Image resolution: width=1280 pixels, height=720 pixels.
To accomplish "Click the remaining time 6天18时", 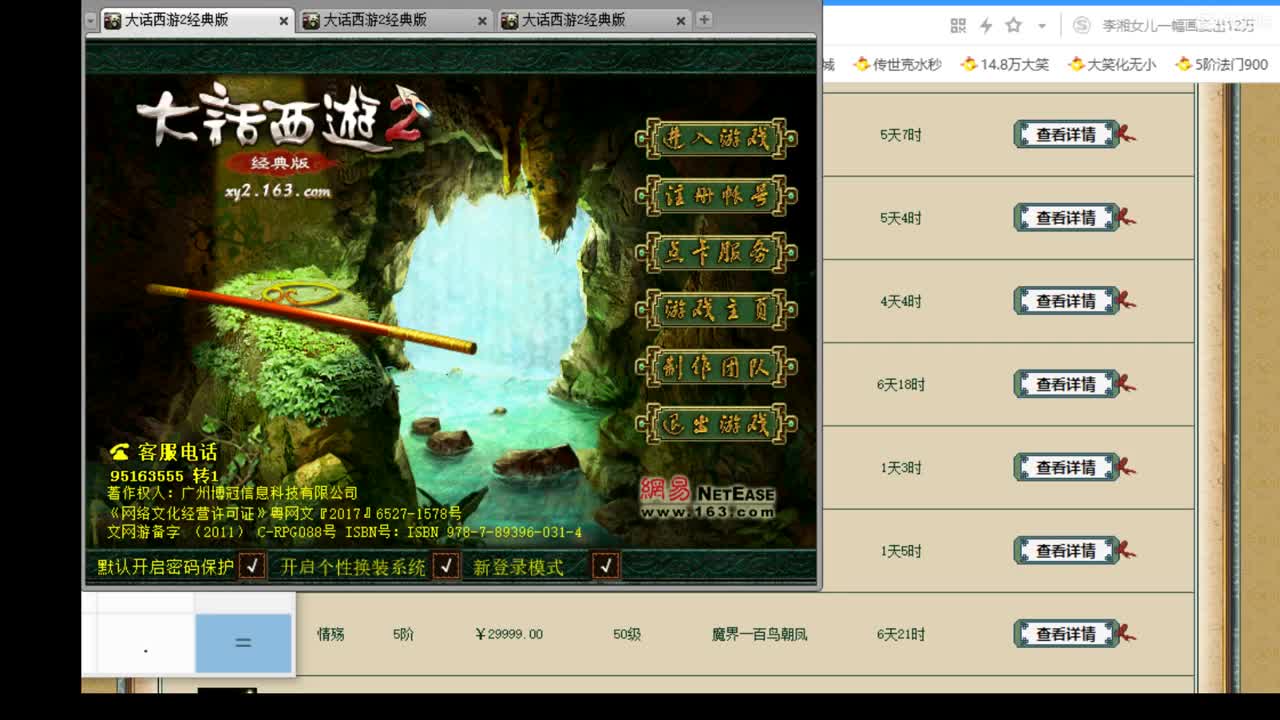I will tap(901, 384).
